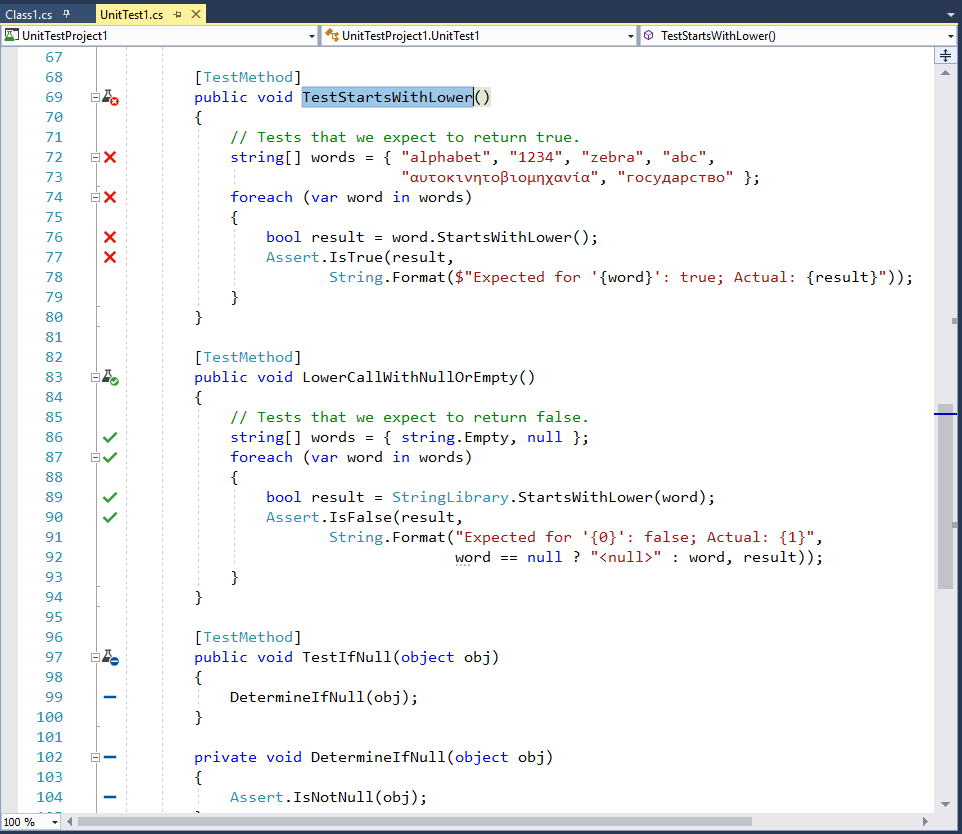Click the vertical scrollbar thumb
The width and height of the screenshot is (962, 834).
945,496
